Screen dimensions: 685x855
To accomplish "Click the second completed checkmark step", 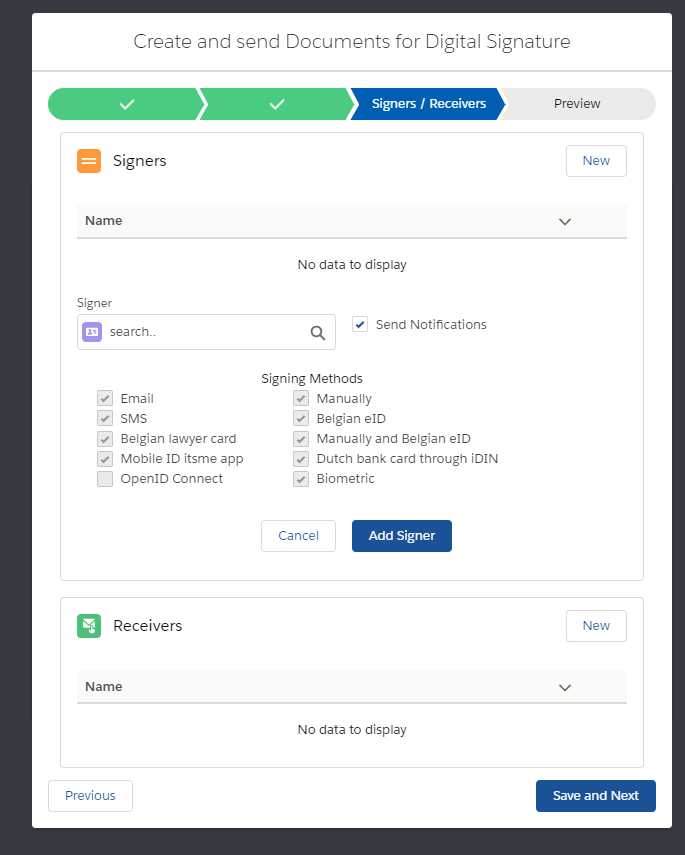I will click(277, 104).
